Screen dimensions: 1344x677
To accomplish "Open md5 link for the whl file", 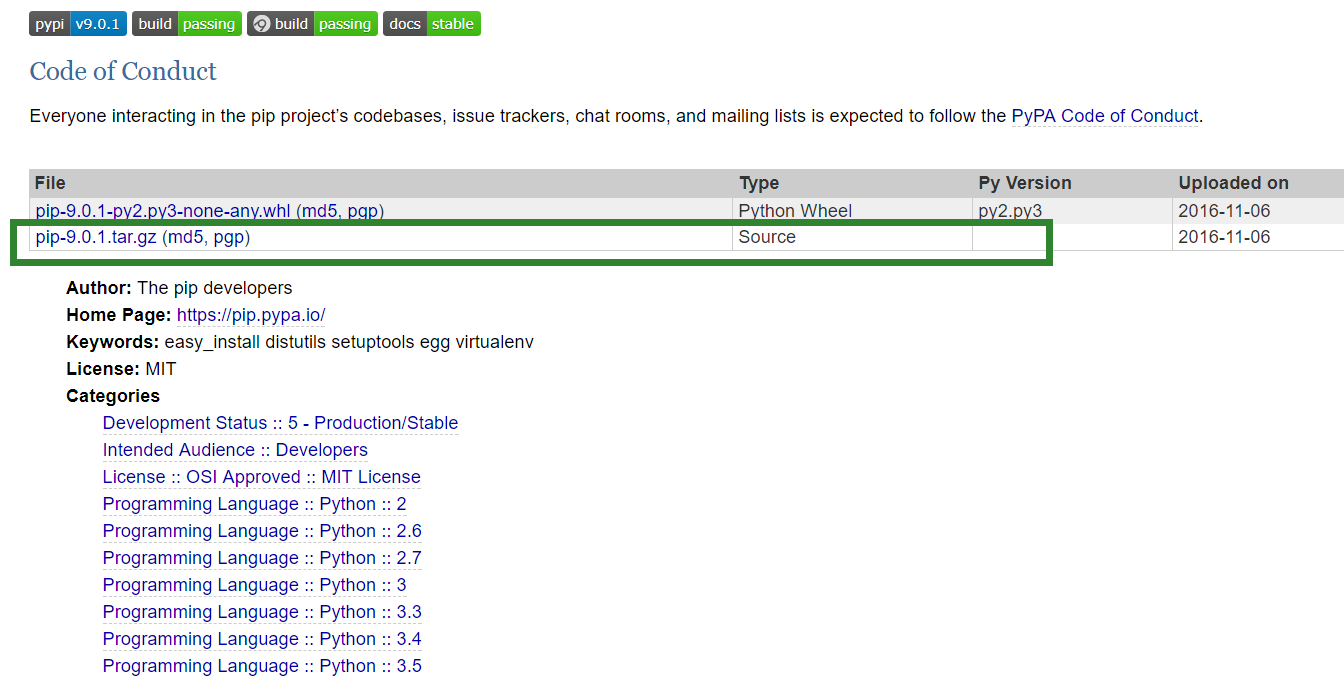I will pyautogui.click(x=320, y=211).
